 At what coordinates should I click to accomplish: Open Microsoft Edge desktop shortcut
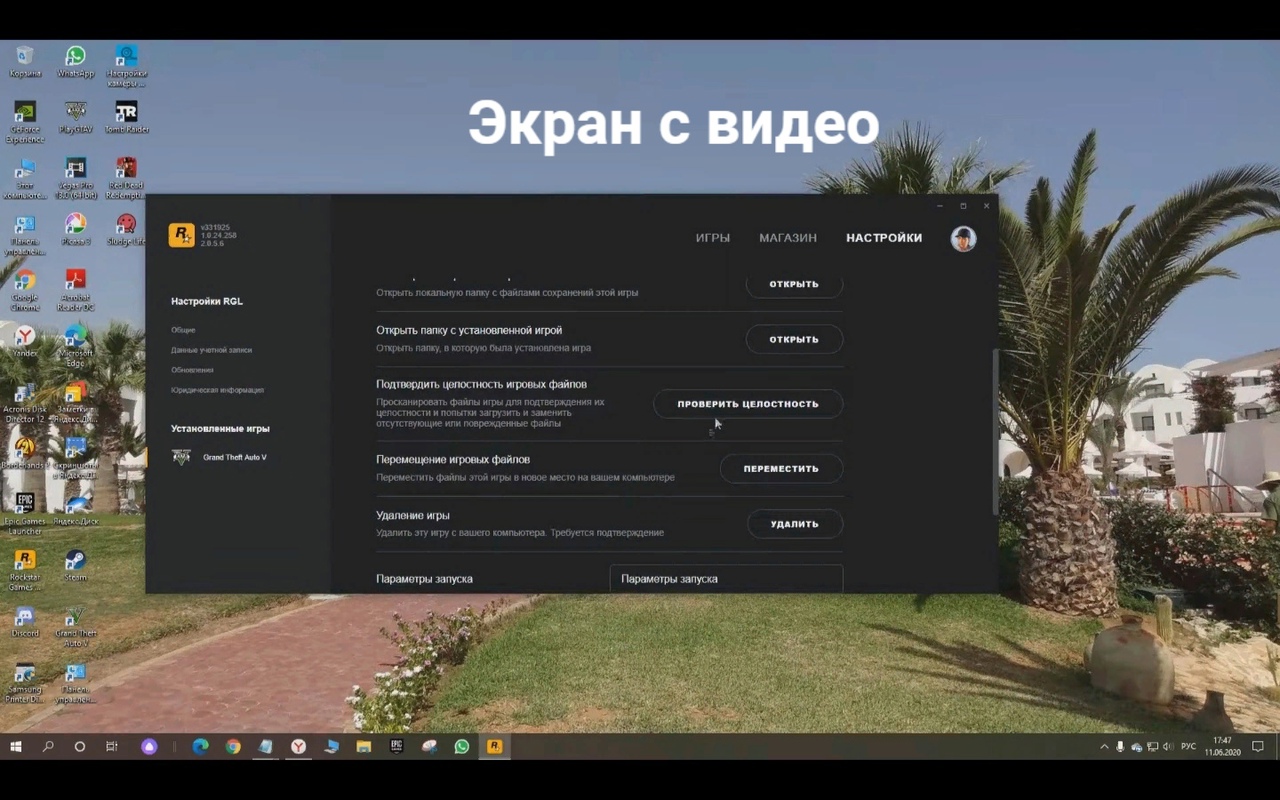pos(75,346)
